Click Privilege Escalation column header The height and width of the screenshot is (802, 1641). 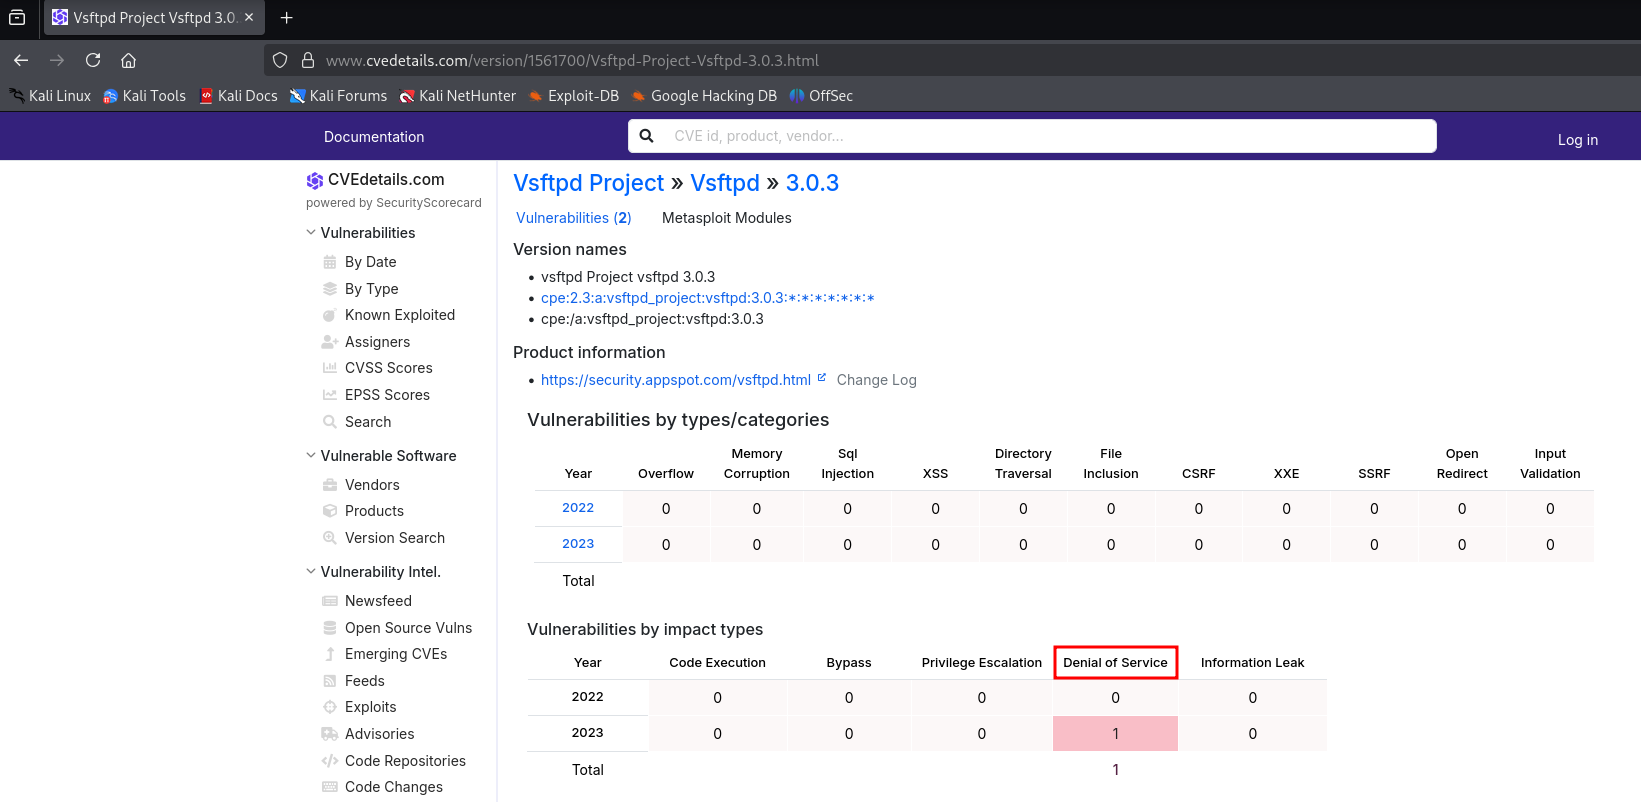point(981,663)
